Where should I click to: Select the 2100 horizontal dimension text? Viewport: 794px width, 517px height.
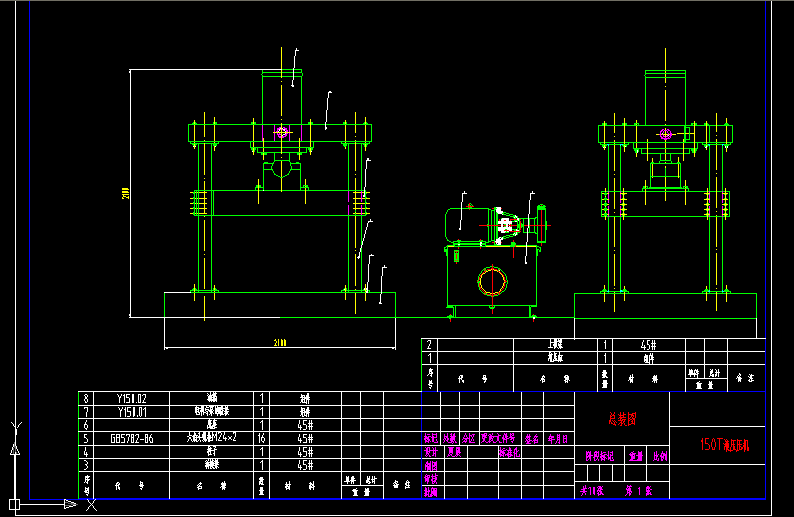click(x=279, y=343)
